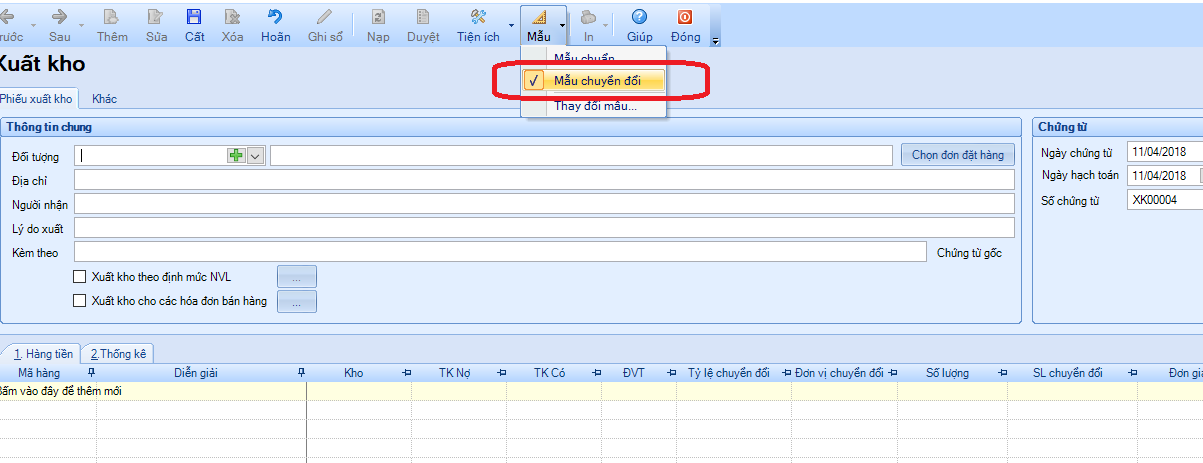This screenshot has width=1203, height=463.
Task: Click the Duyệt (review) toolbar icon
Action: tap(423, 17)
